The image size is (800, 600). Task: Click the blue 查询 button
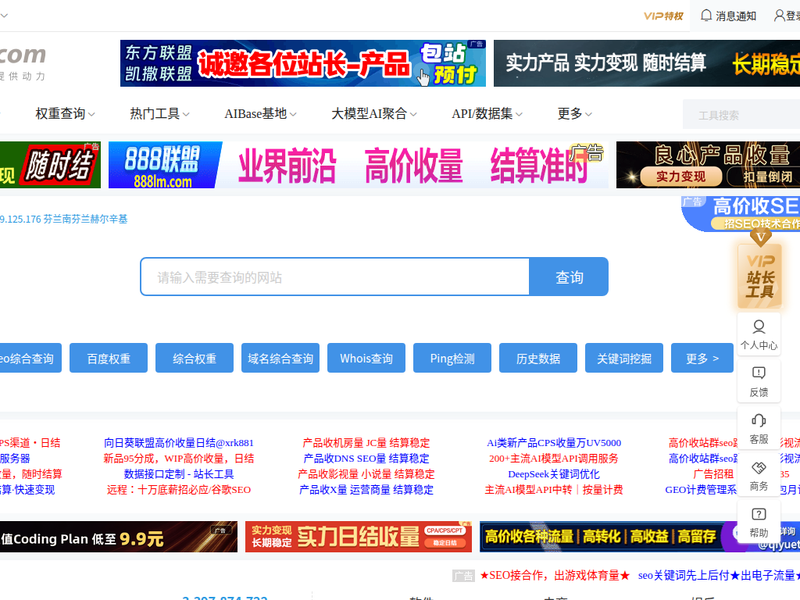[568, 277]
